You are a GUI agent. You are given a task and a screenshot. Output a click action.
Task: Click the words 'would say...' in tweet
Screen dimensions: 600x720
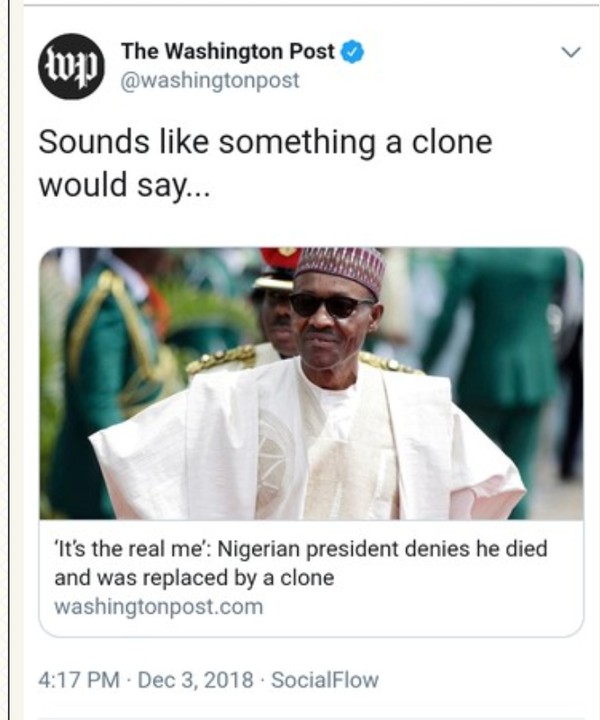tap(125, 185)
